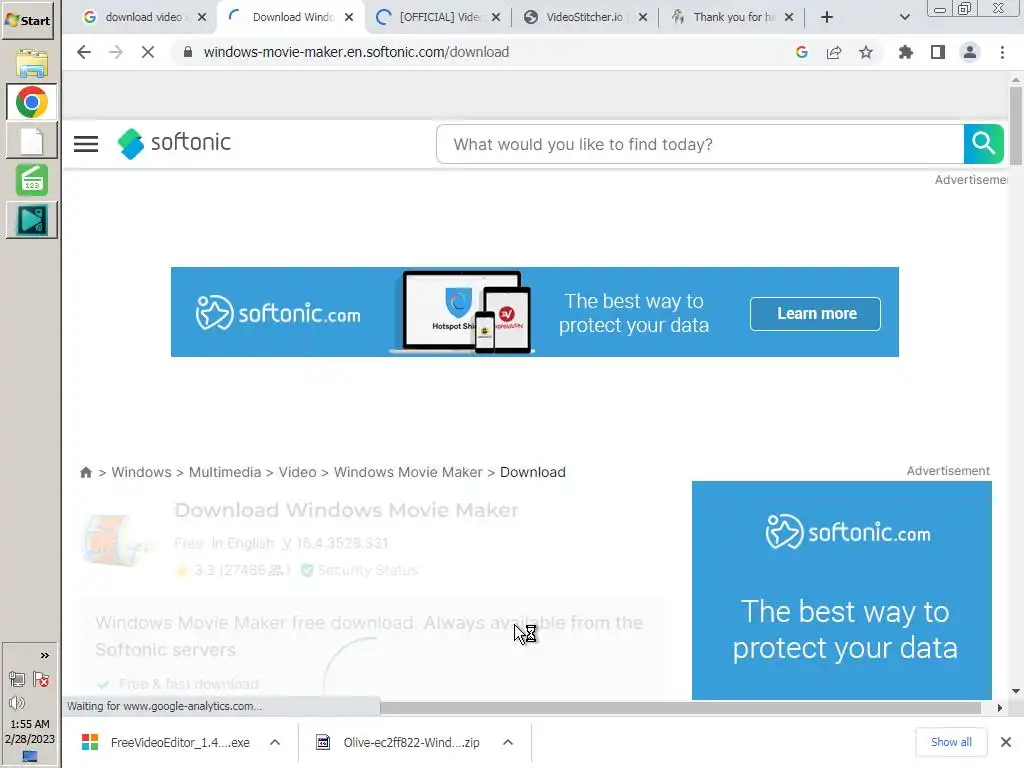Screen dimensions: 1024x768
Task: Open the blank document taskbar icon
Action: (31, 141)
